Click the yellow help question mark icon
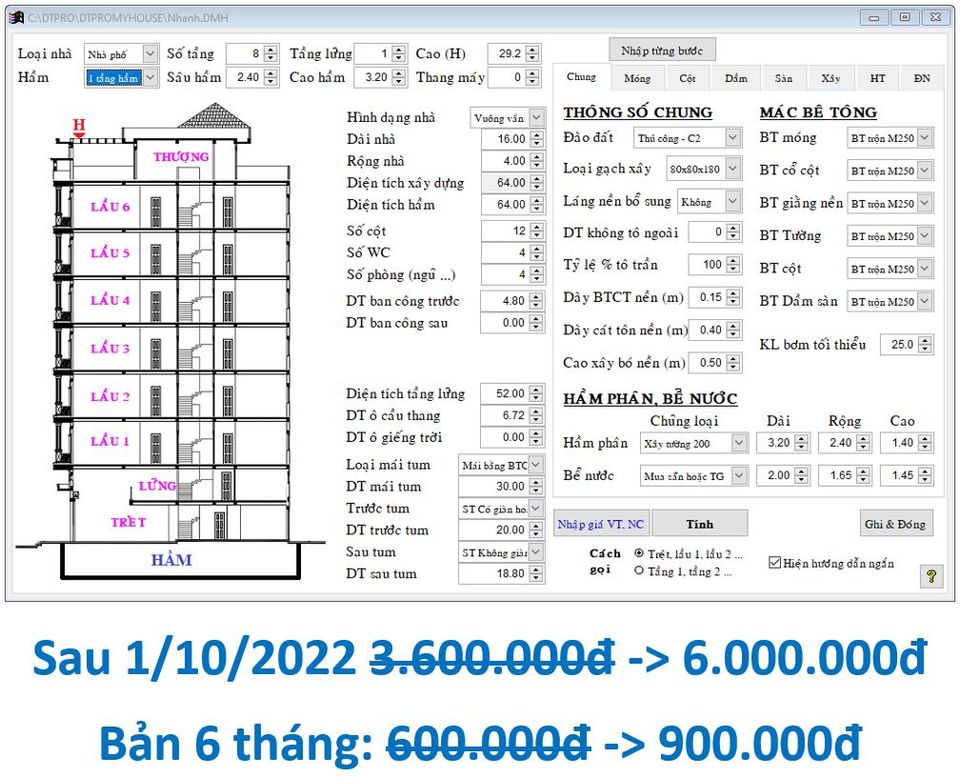The width and height of the screenshot is (960, 777). (x=931, y=576)
